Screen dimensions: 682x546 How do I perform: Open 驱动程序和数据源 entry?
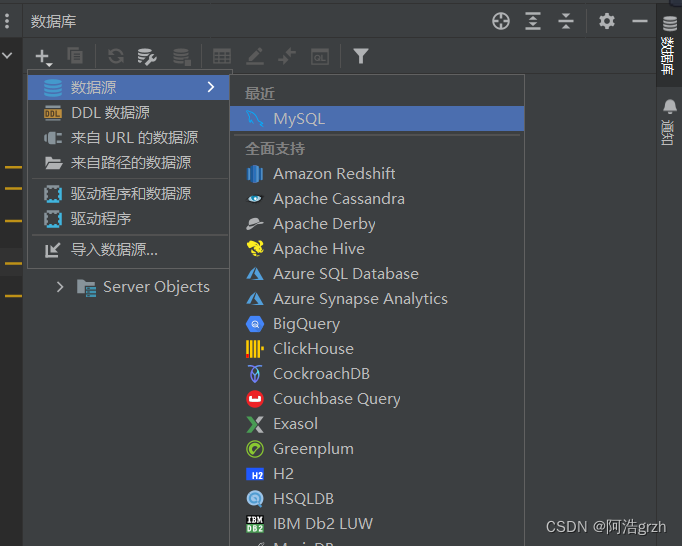(x=129, y=194)
